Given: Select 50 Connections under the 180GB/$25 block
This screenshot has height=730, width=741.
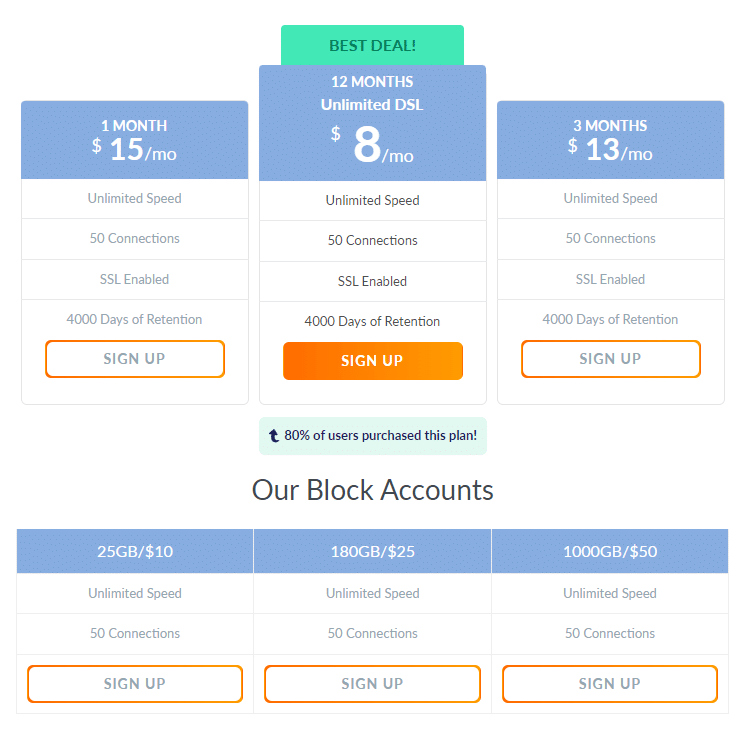Looking at the screenshot, I should pyautogui.click(x=372, y=633).
